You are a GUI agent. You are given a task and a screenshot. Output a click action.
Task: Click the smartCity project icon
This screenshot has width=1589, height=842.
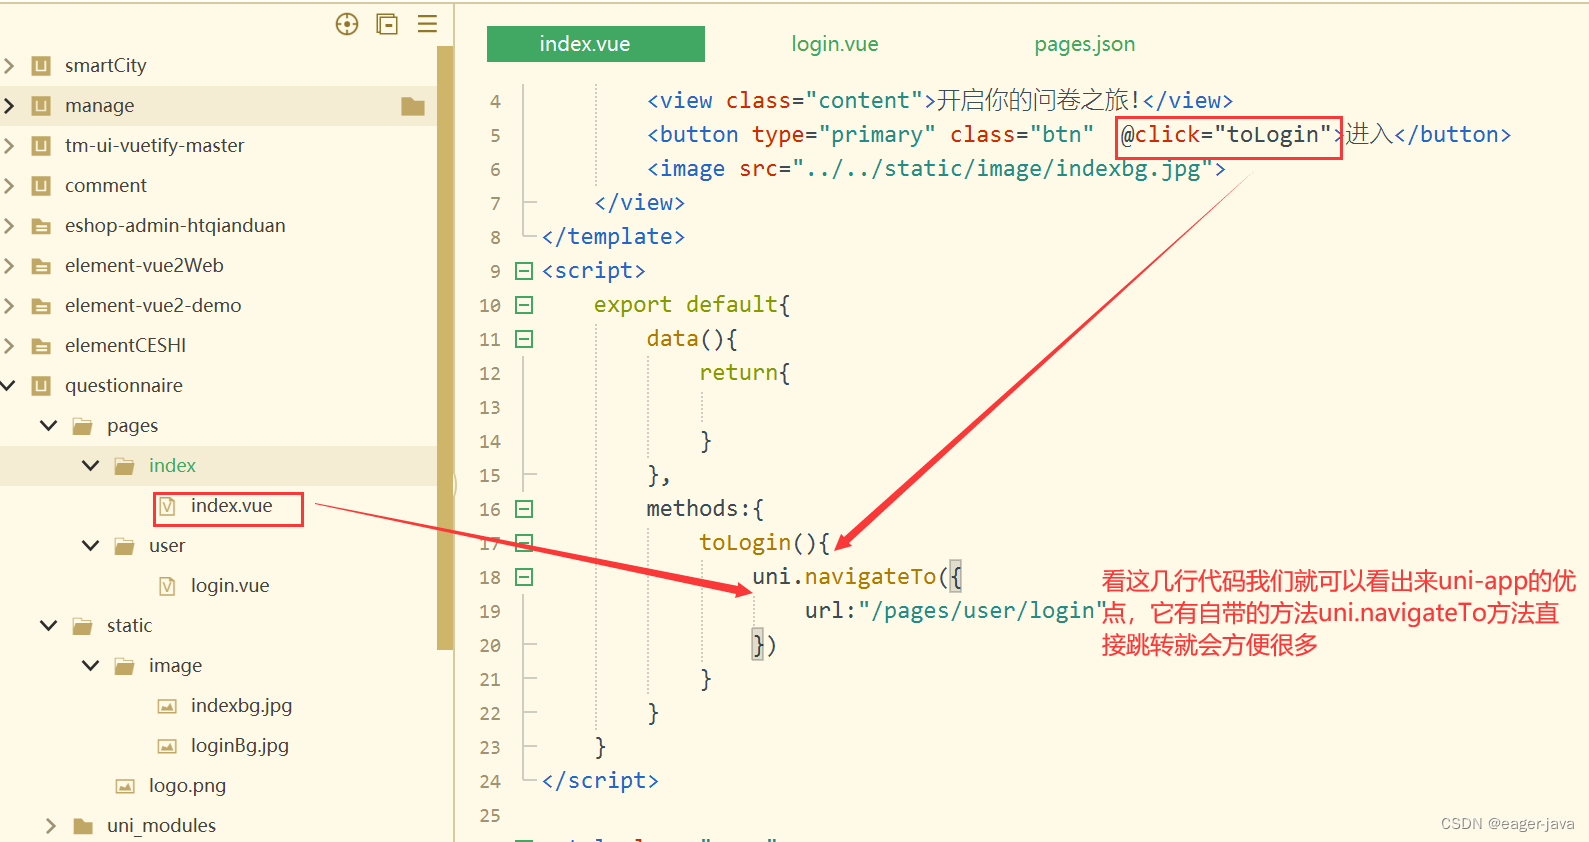click(41, 66)
